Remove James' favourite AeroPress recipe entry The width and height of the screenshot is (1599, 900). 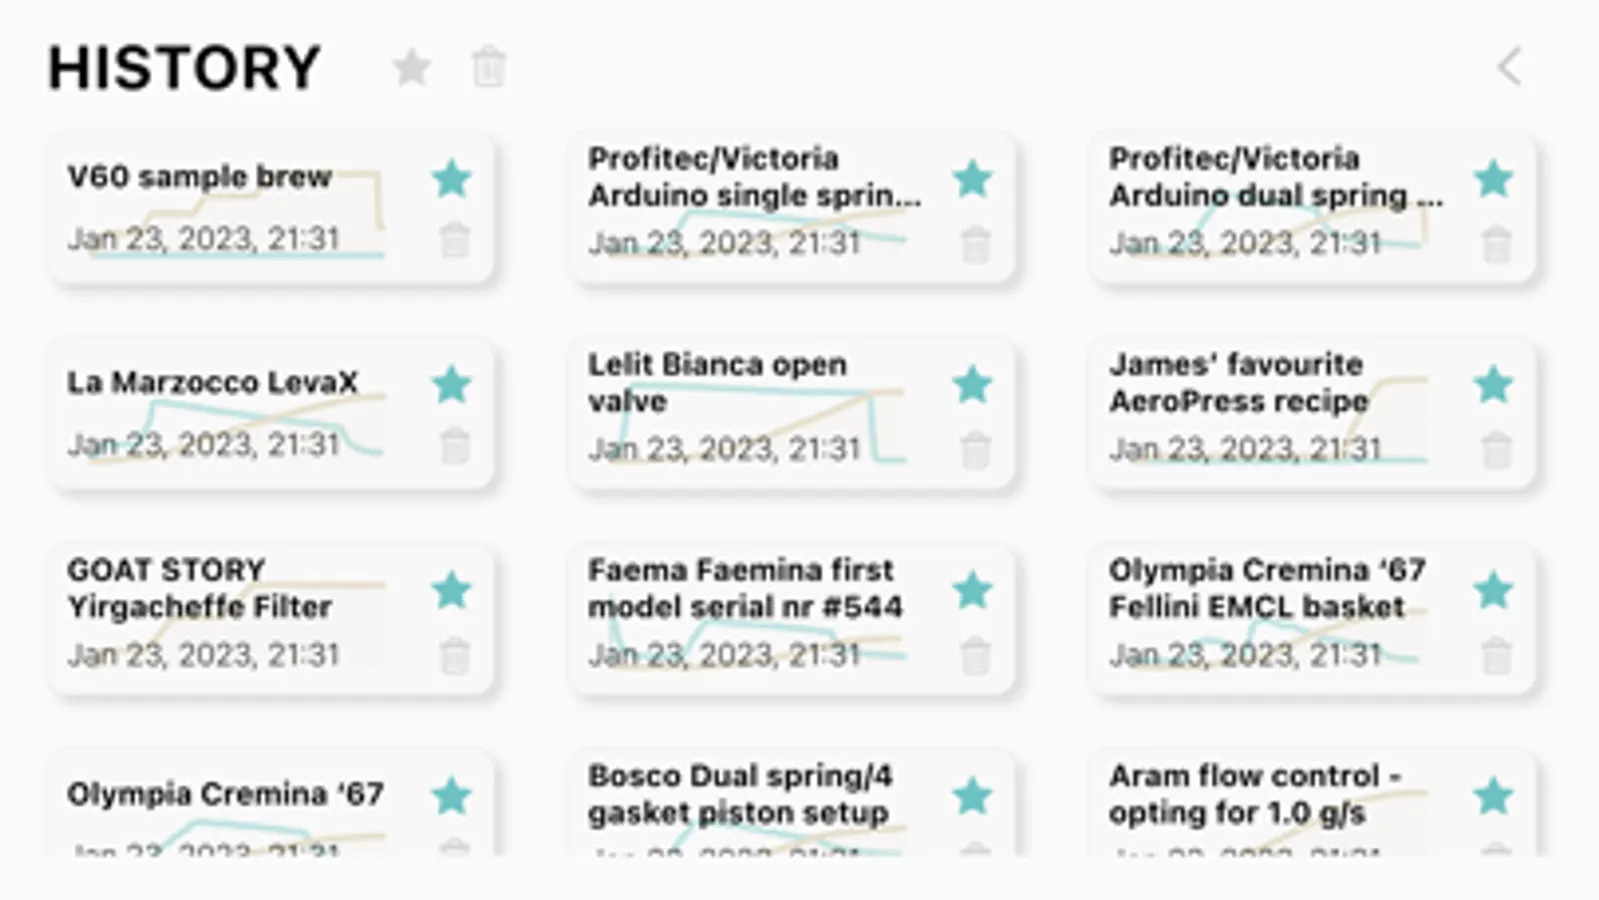1496,450
